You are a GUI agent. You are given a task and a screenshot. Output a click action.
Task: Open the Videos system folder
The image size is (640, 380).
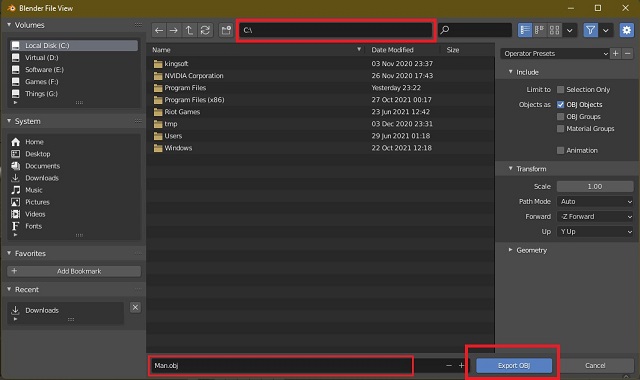(x=73, y=214)
